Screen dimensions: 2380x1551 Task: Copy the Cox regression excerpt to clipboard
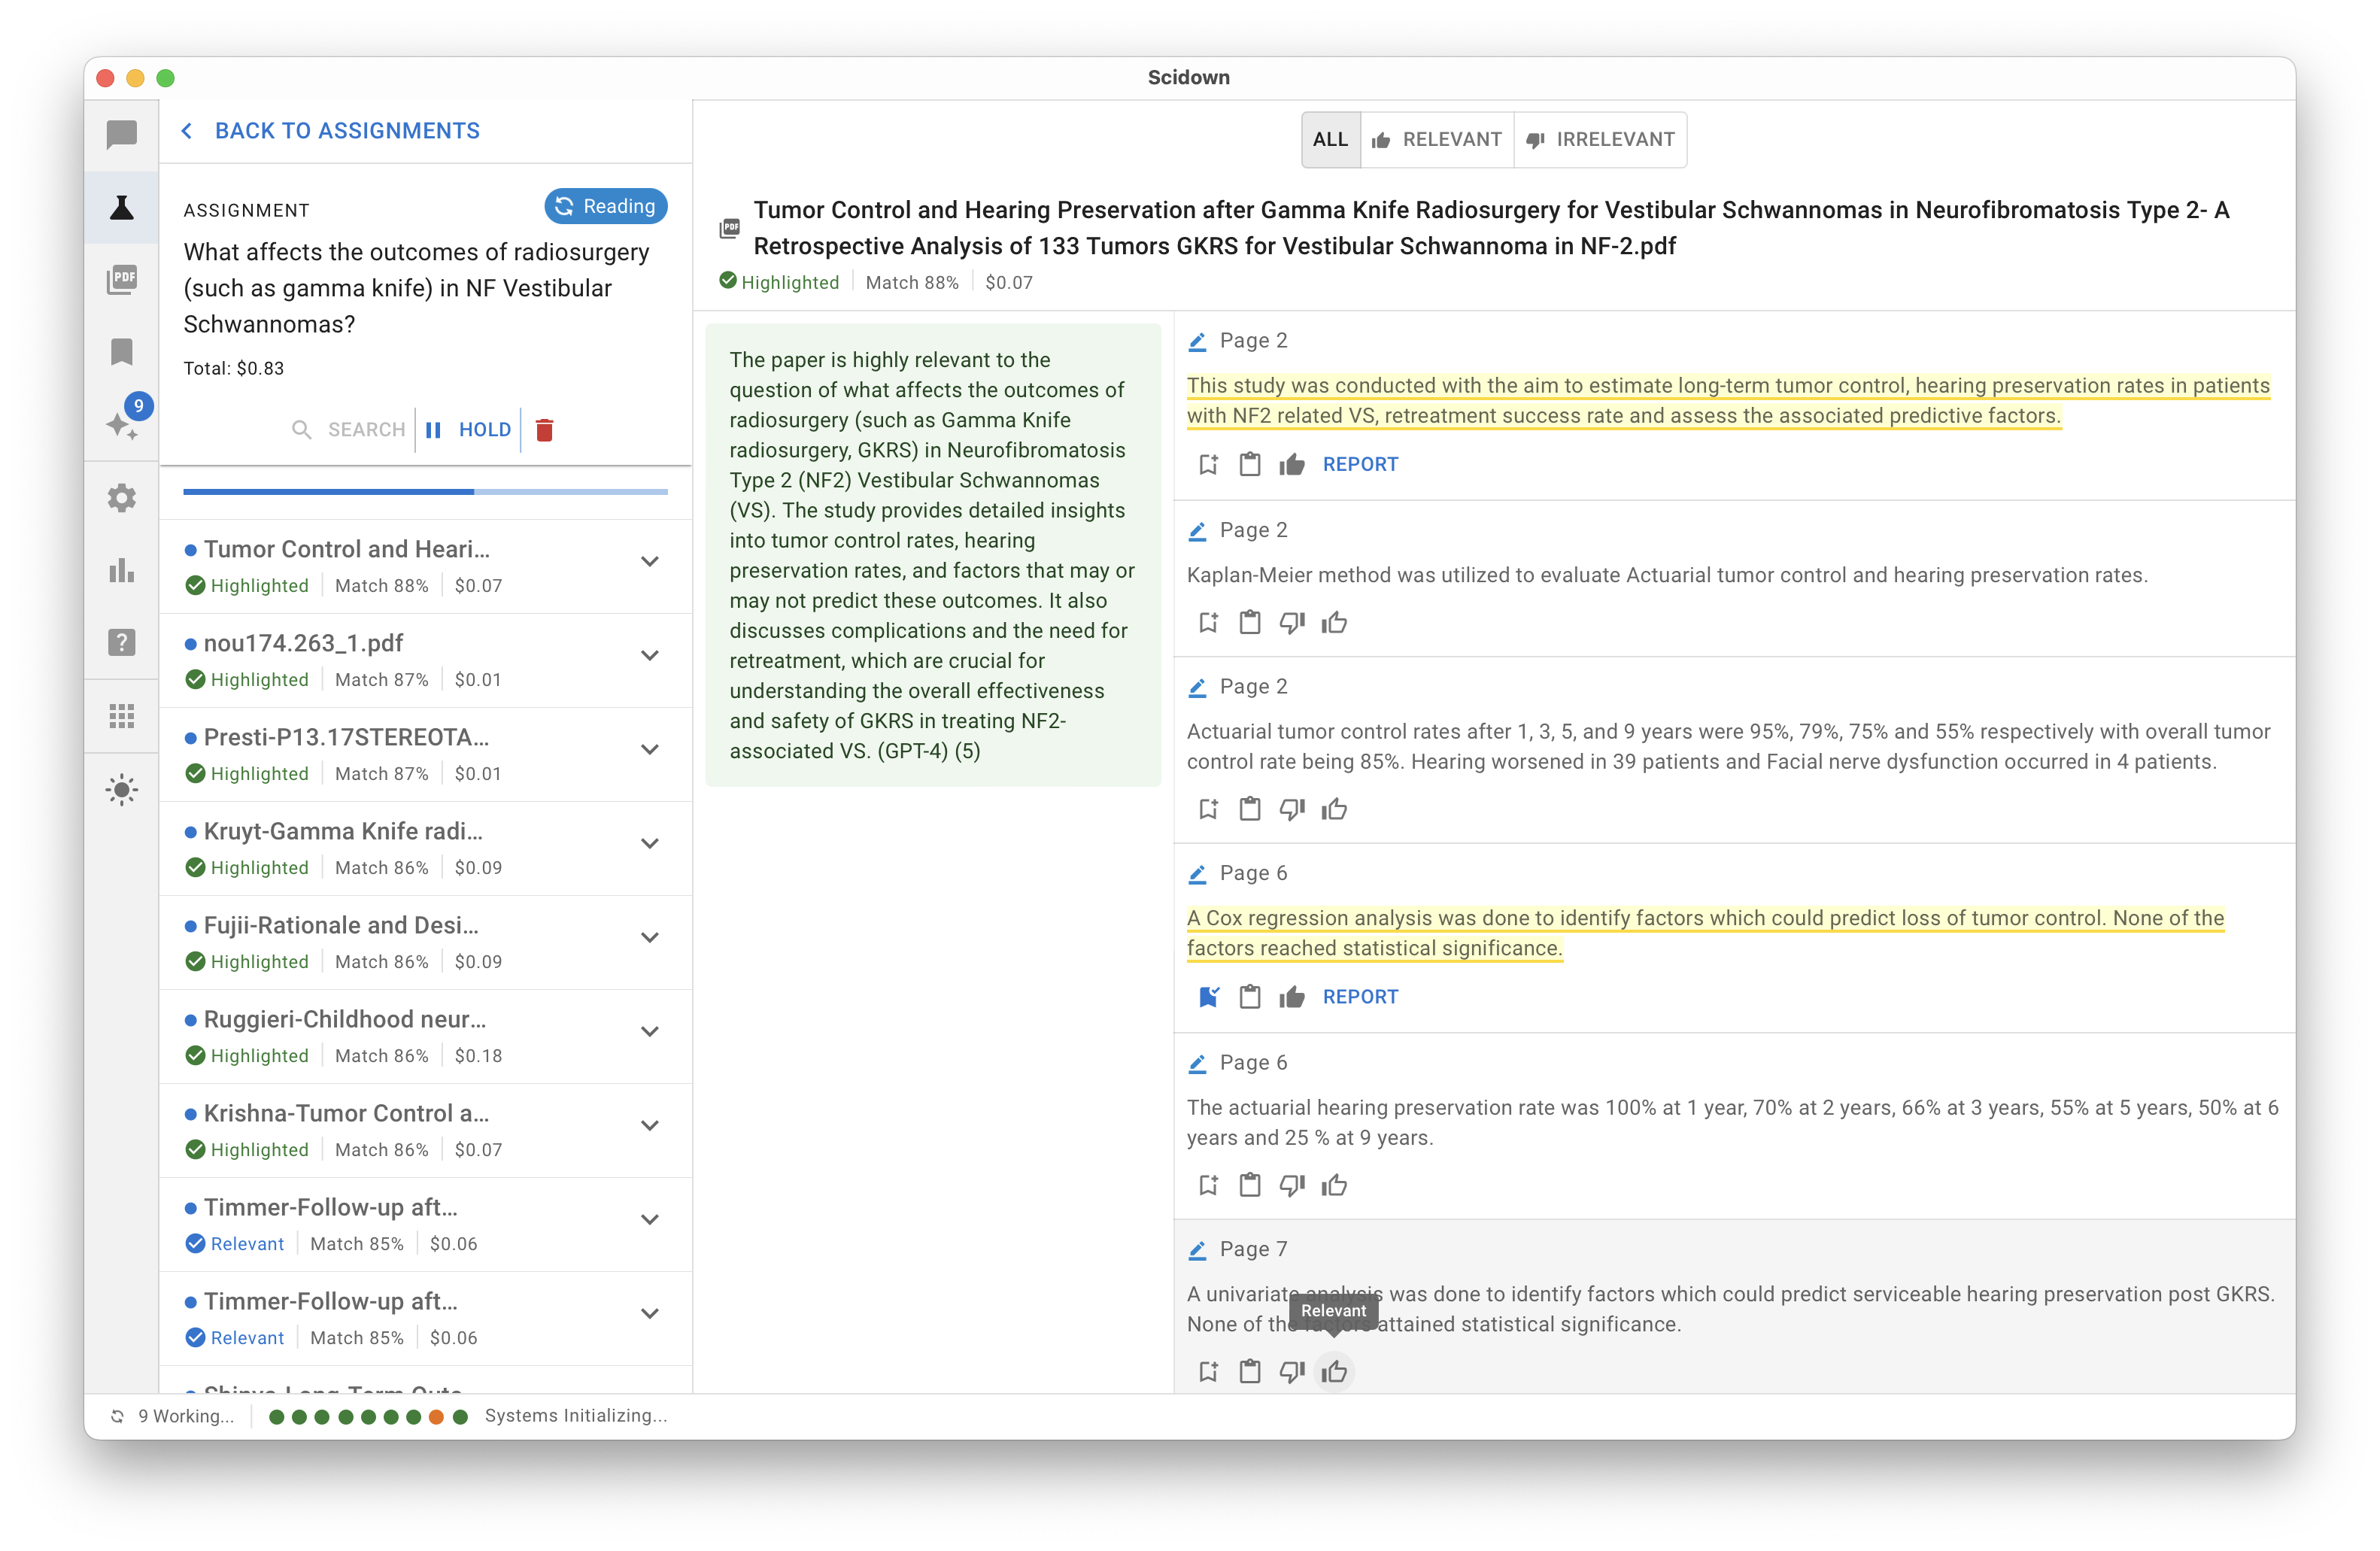coord(1250,997)
